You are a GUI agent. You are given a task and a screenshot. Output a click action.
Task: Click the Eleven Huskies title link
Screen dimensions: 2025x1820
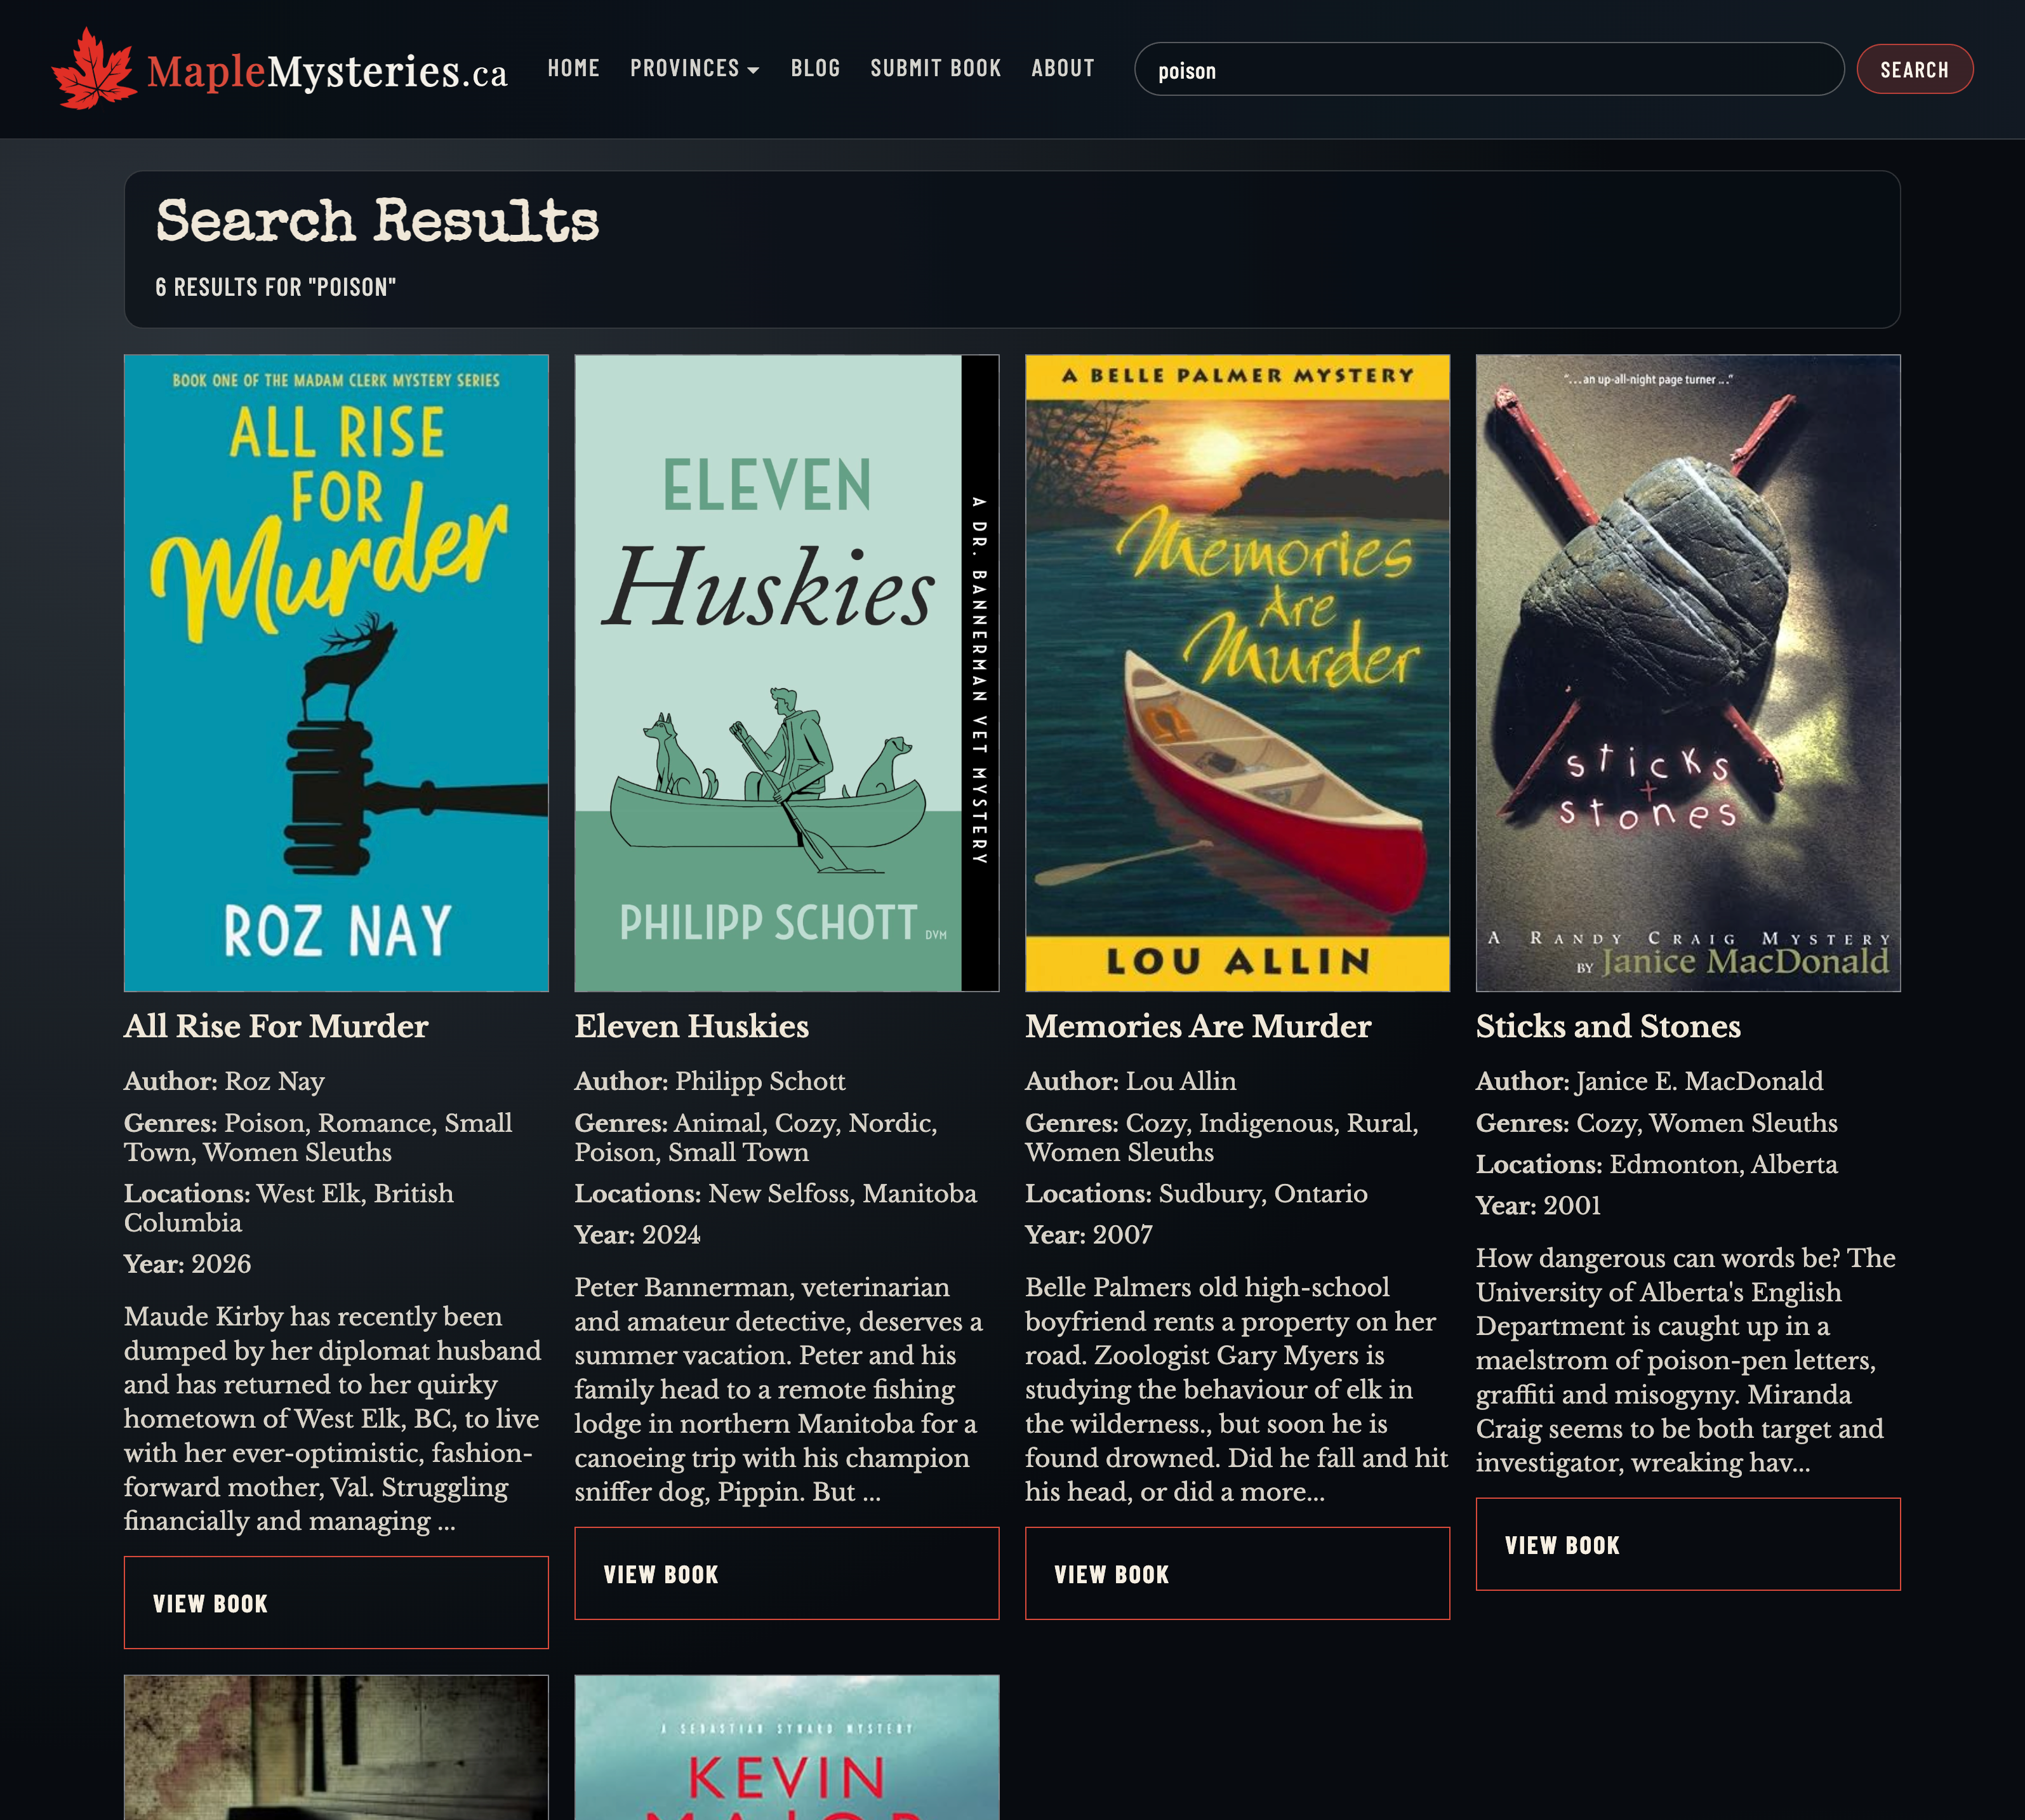[x=691, y=1026]
